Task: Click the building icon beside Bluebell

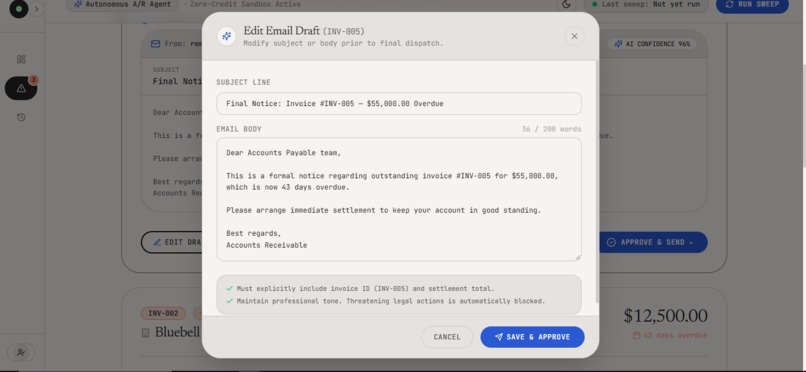Action: (x=145, y=333)
